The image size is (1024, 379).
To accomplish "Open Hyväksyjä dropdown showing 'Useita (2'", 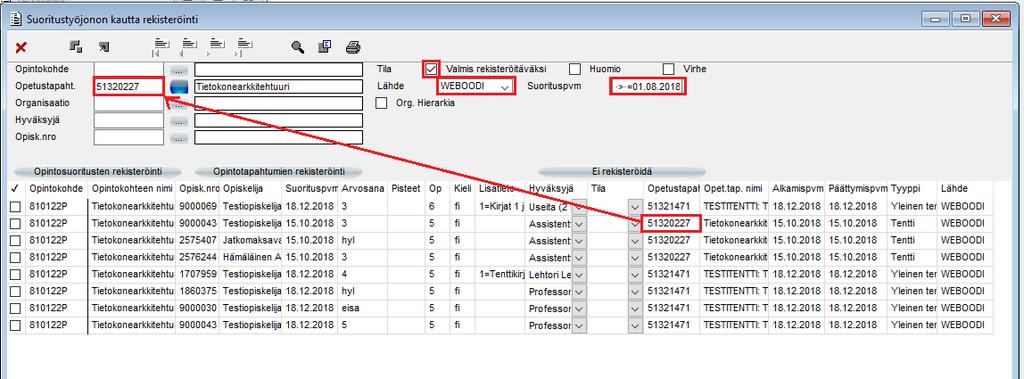I will coord(578,206).
